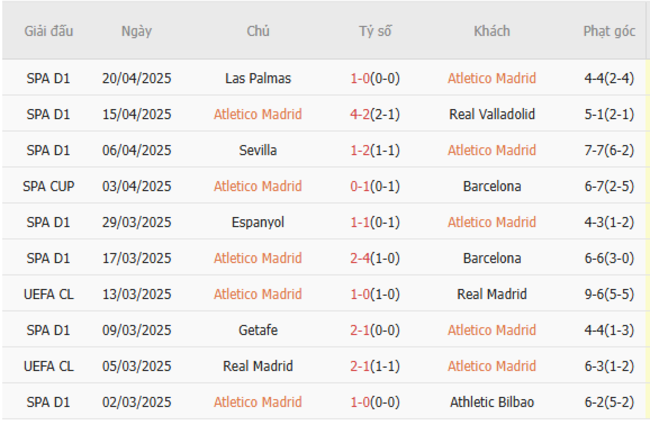Click the Ngày column header
Screen dimensions: 650x425
[137, 31]
